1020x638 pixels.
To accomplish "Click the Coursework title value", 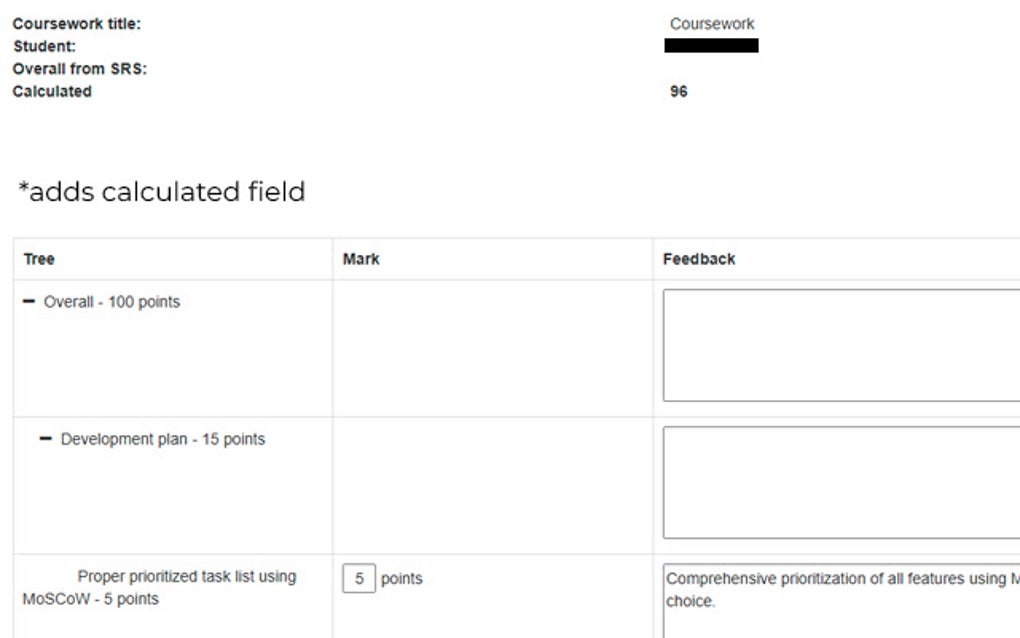I will pos(712,24).
